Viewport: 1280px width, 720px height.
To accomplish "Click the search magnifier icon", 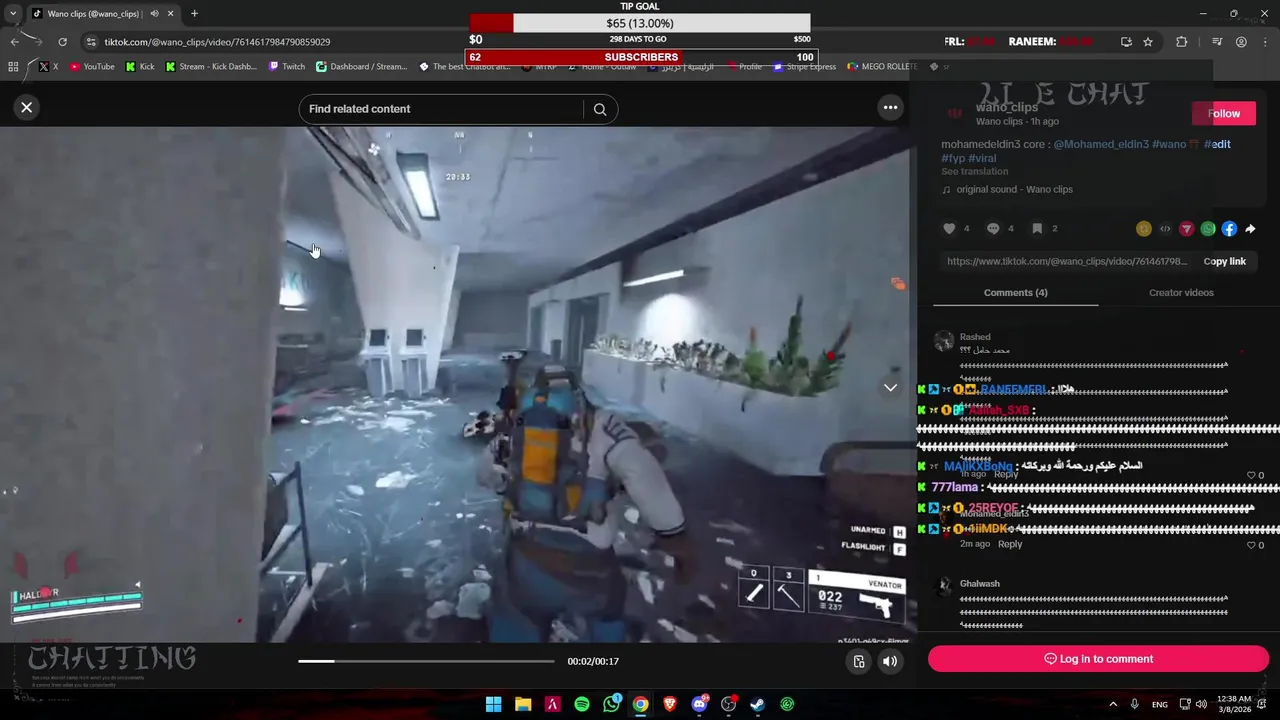I will pos(600,109).
